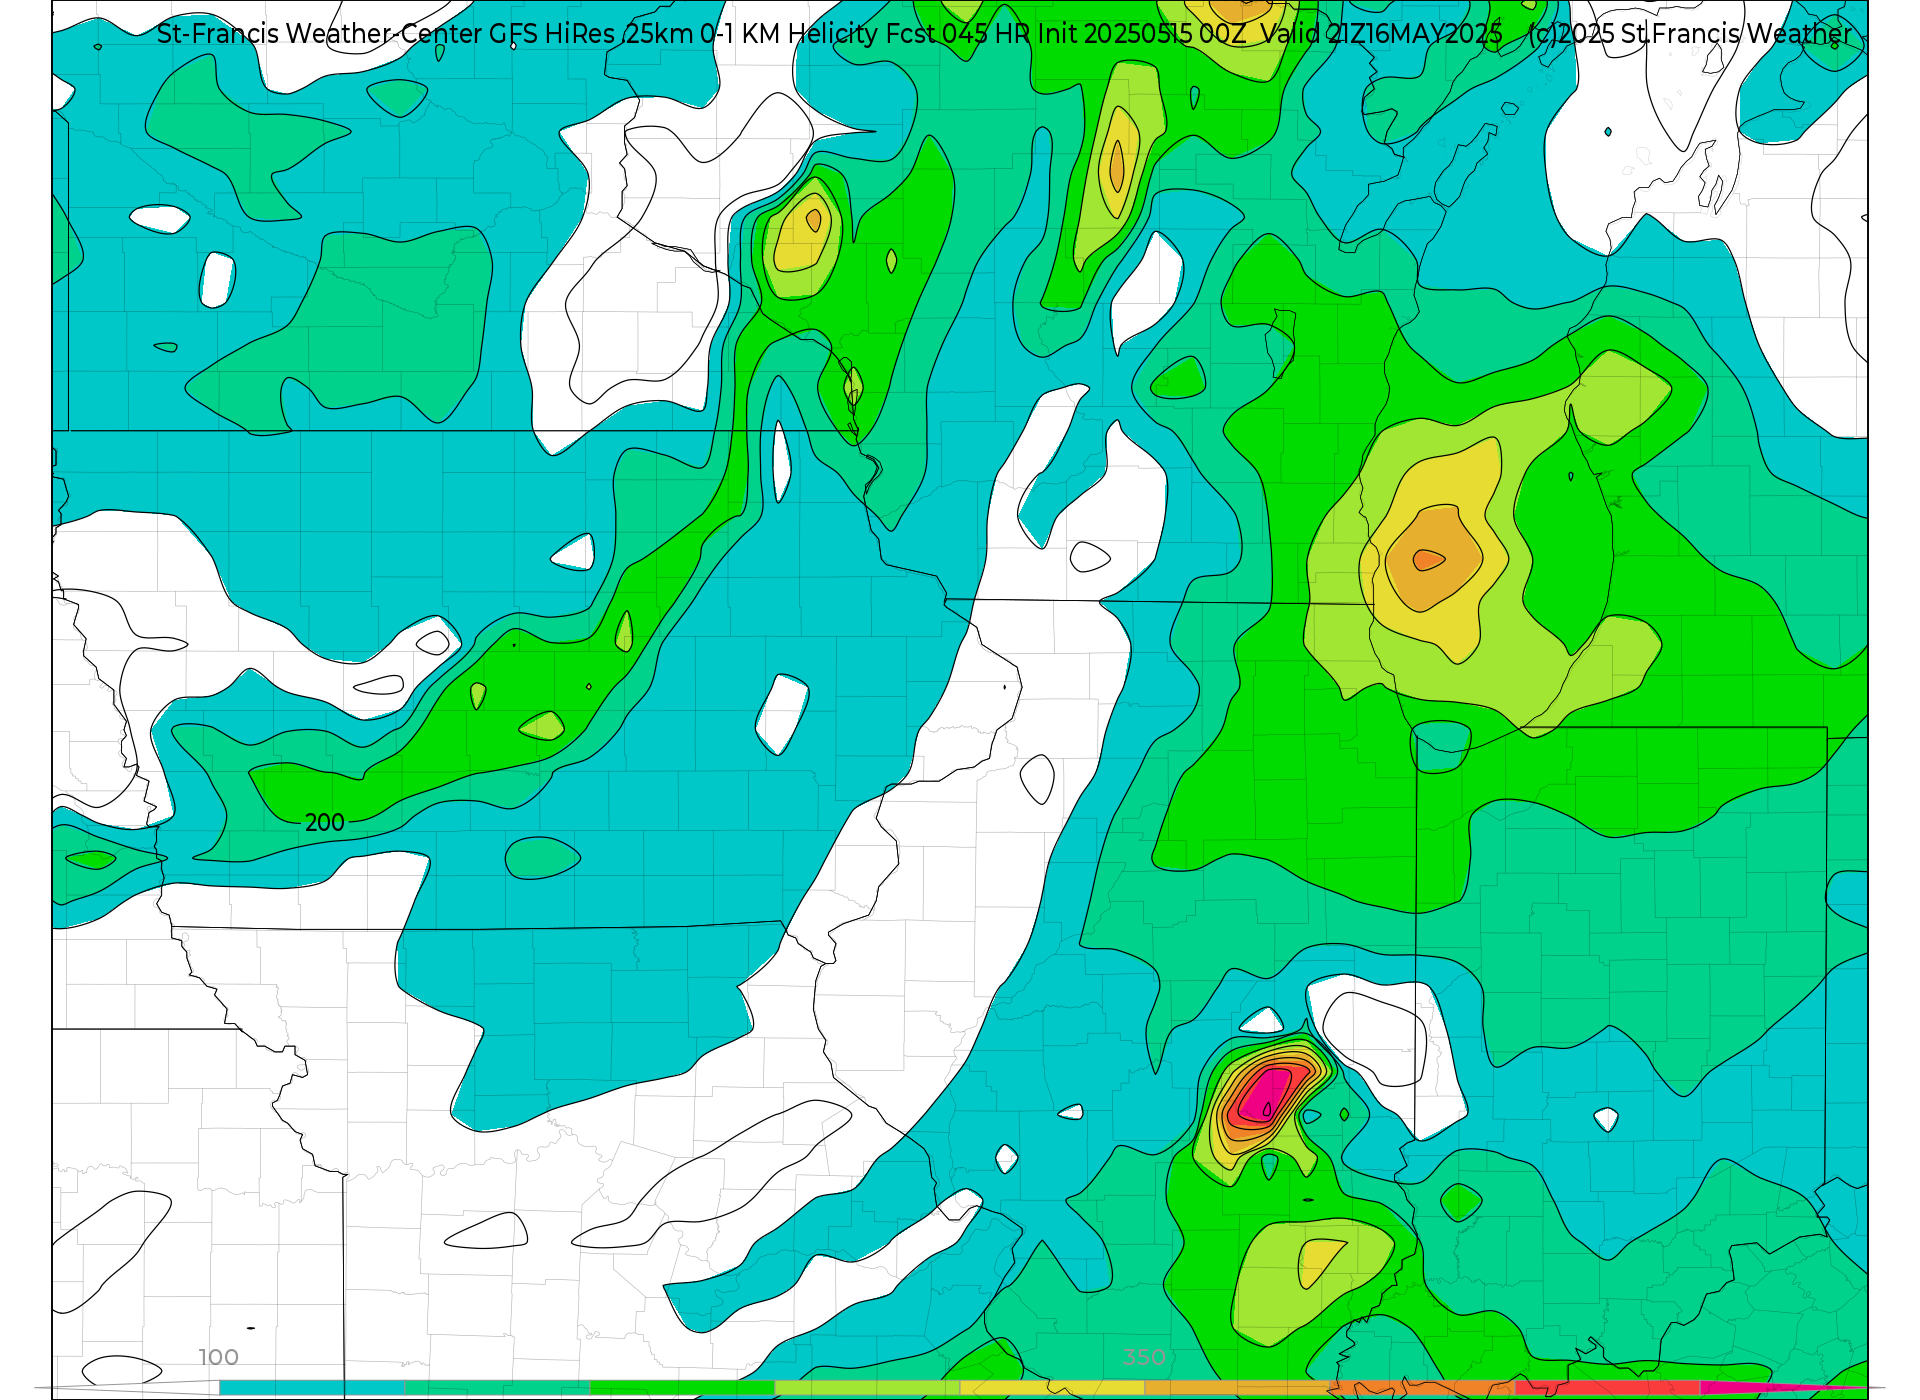Click the '(c)2025 St.Francis Weather' copyright text

pyautogui.click(x=1690, y=34)
